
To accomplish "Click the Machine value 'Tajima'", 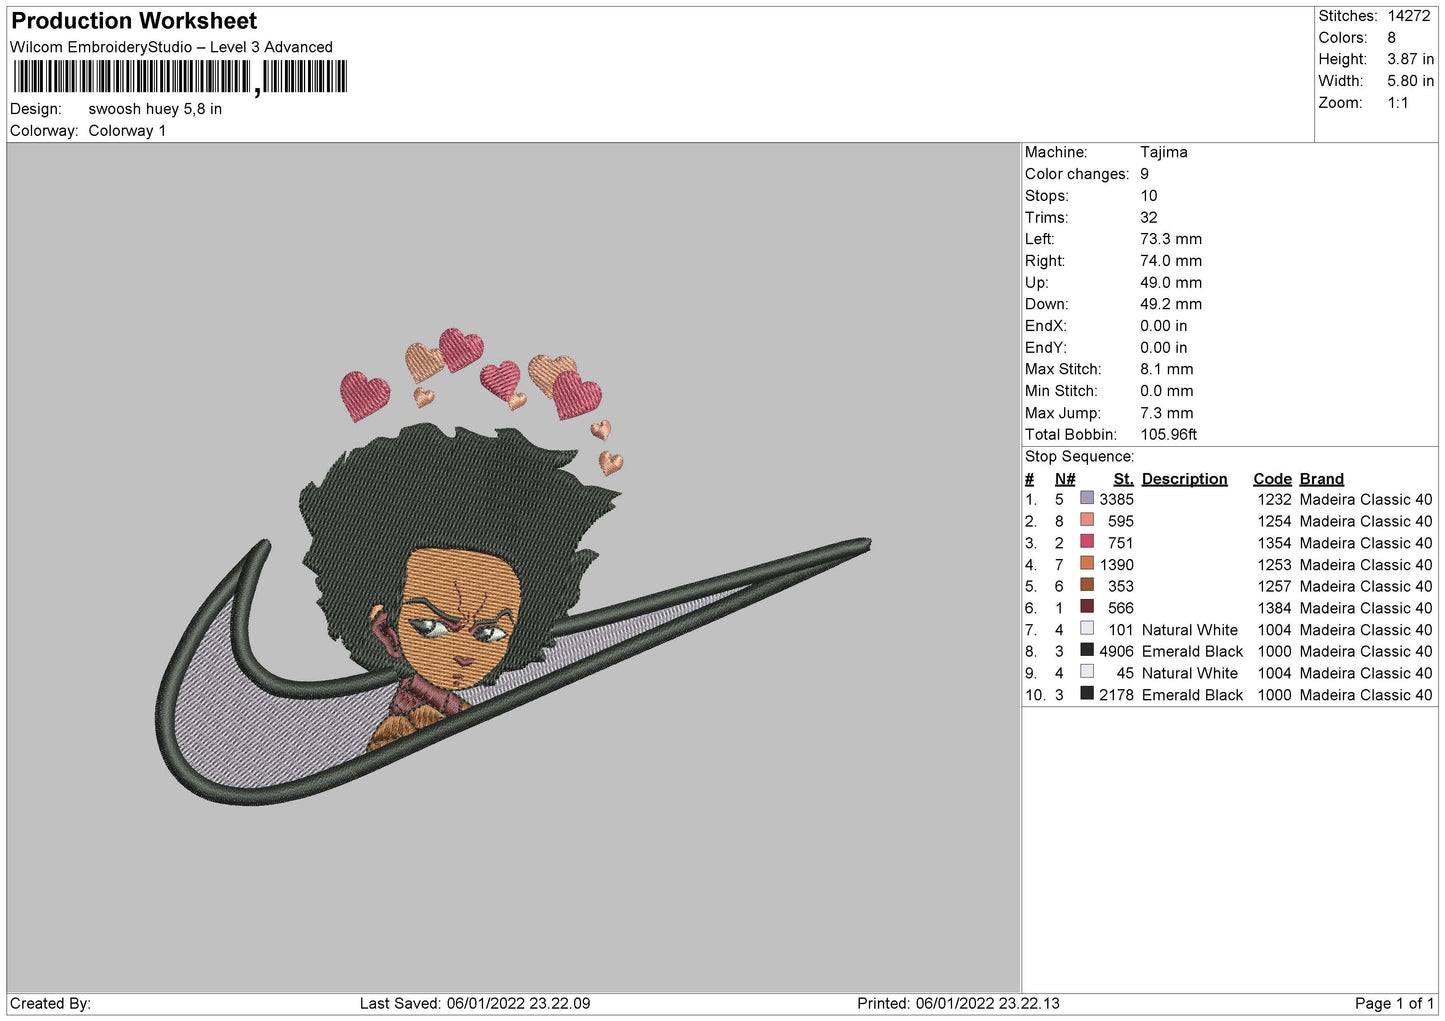I will (x=1164, y=152).
